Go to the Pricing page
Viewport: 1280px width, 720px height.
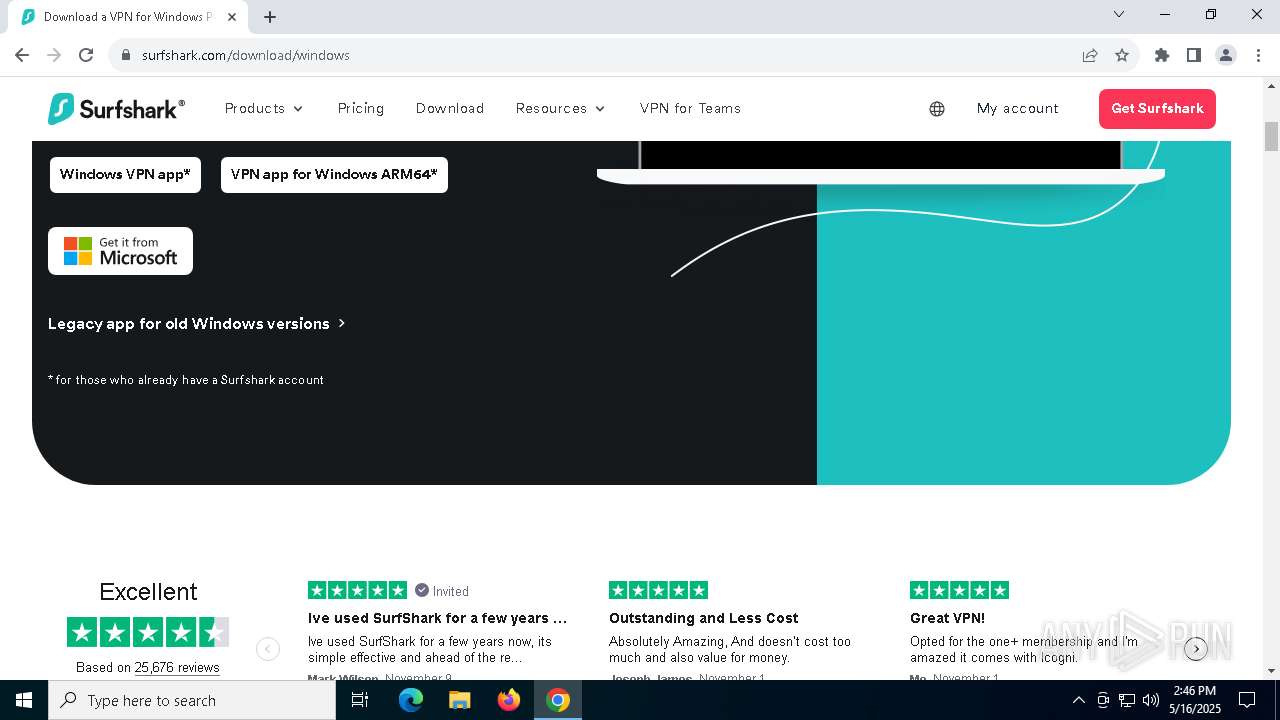(x=361, y=108)
